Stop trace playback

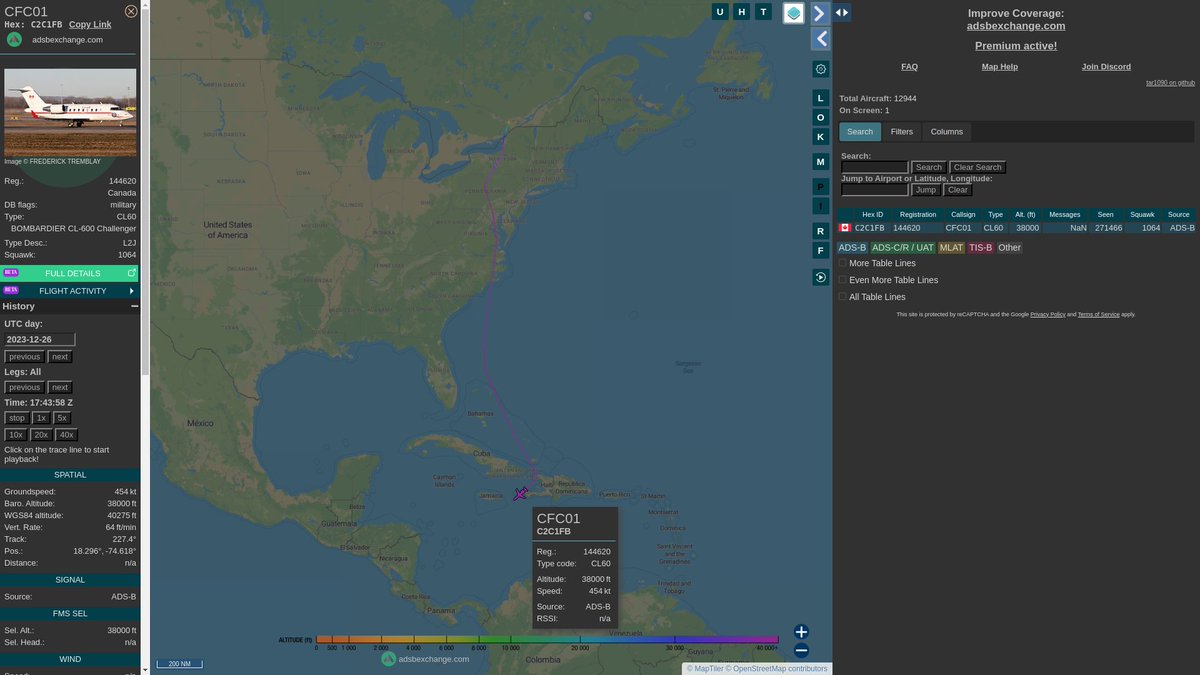[17, 418]
